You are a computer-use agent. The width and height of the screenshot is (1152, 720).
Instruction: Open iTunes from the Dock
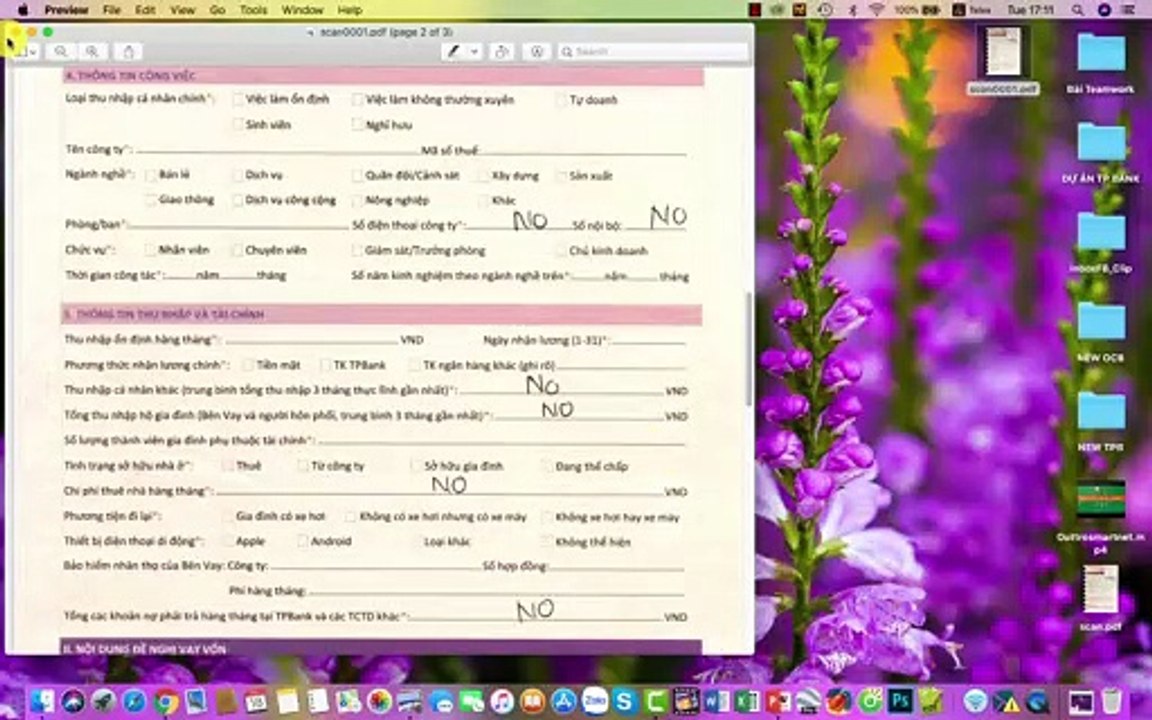(x=502, y=701)
